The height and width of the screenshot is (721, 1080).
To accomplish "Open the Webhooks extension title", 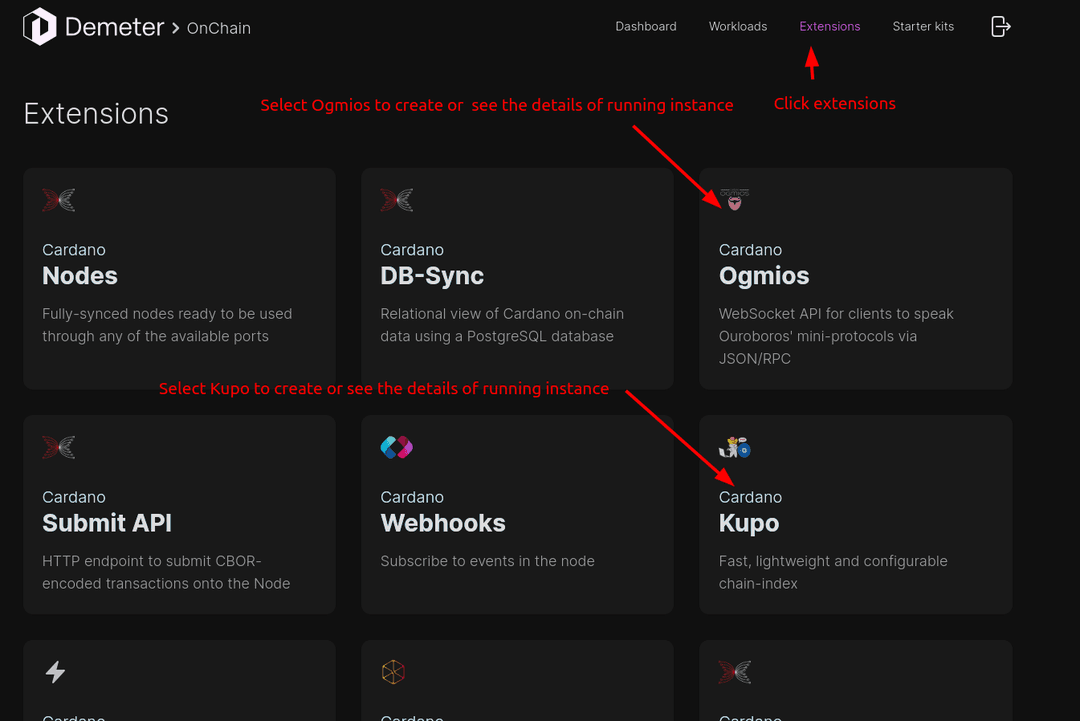I will (x=443, y=523).
